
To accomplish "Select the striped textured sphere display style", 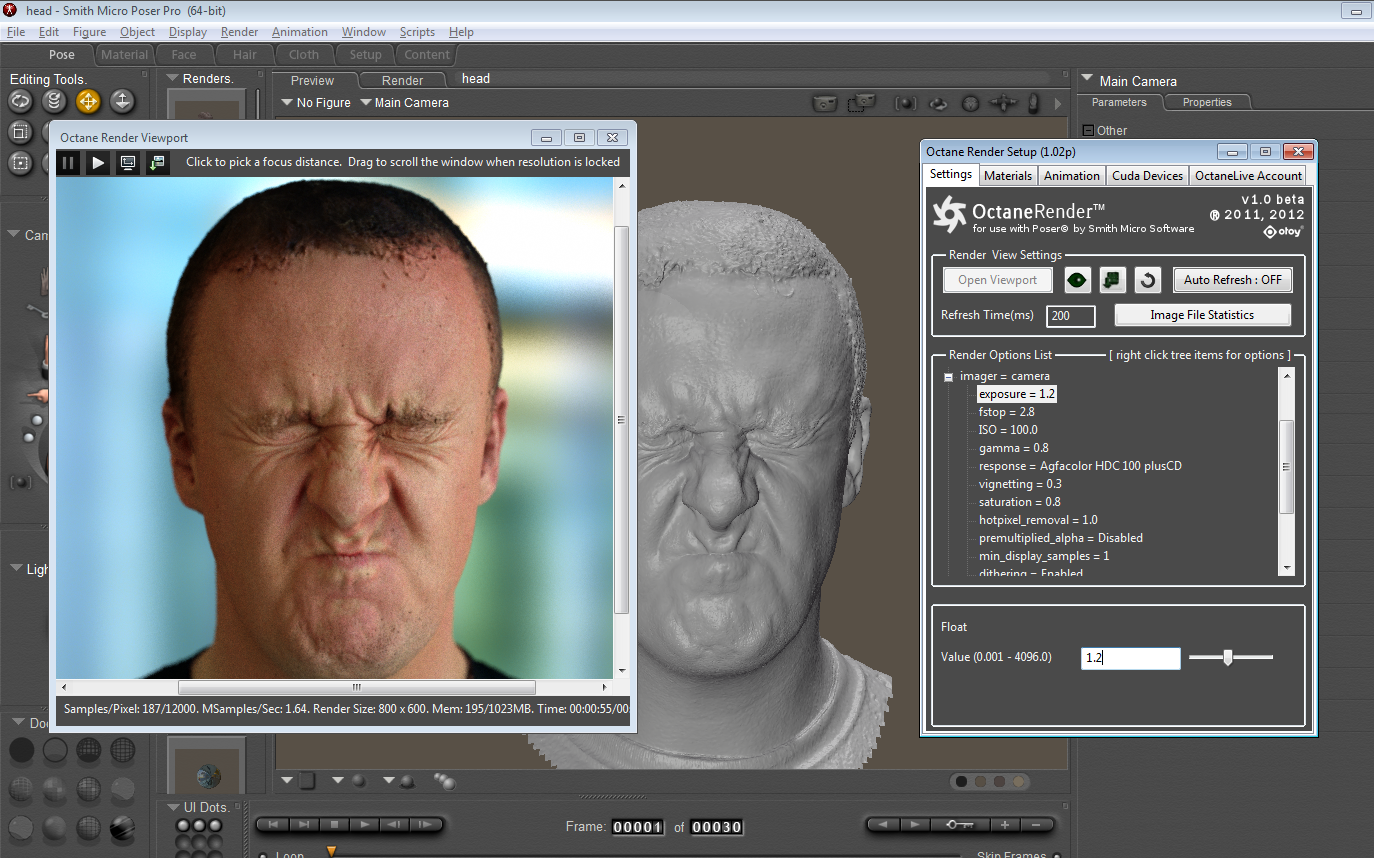I will tap(122, 828).
